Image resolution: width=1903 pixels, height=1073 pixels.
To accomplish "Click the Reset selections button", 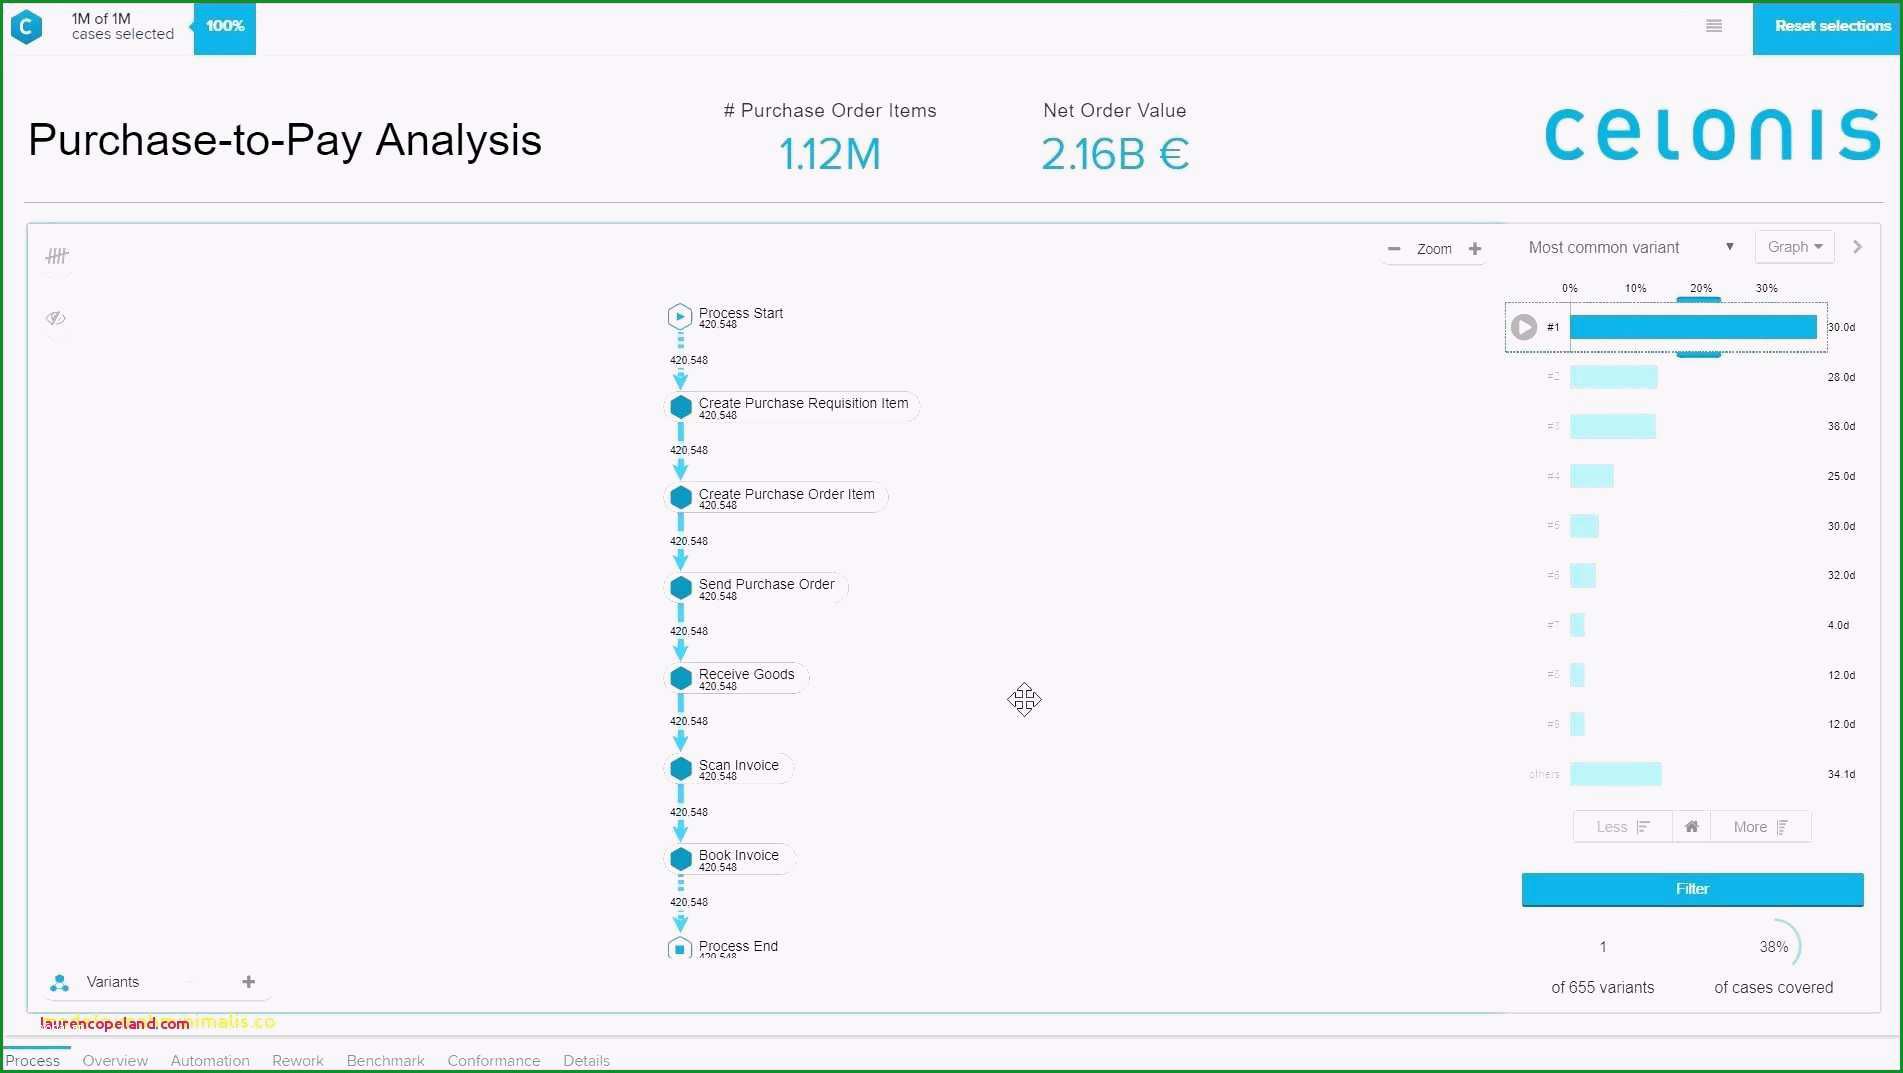I will [1826, 27].
